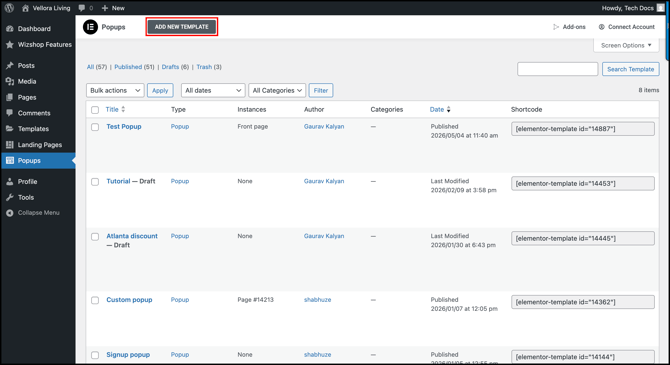Click the Landing Pages icon in sidebar

coord(9,144)
